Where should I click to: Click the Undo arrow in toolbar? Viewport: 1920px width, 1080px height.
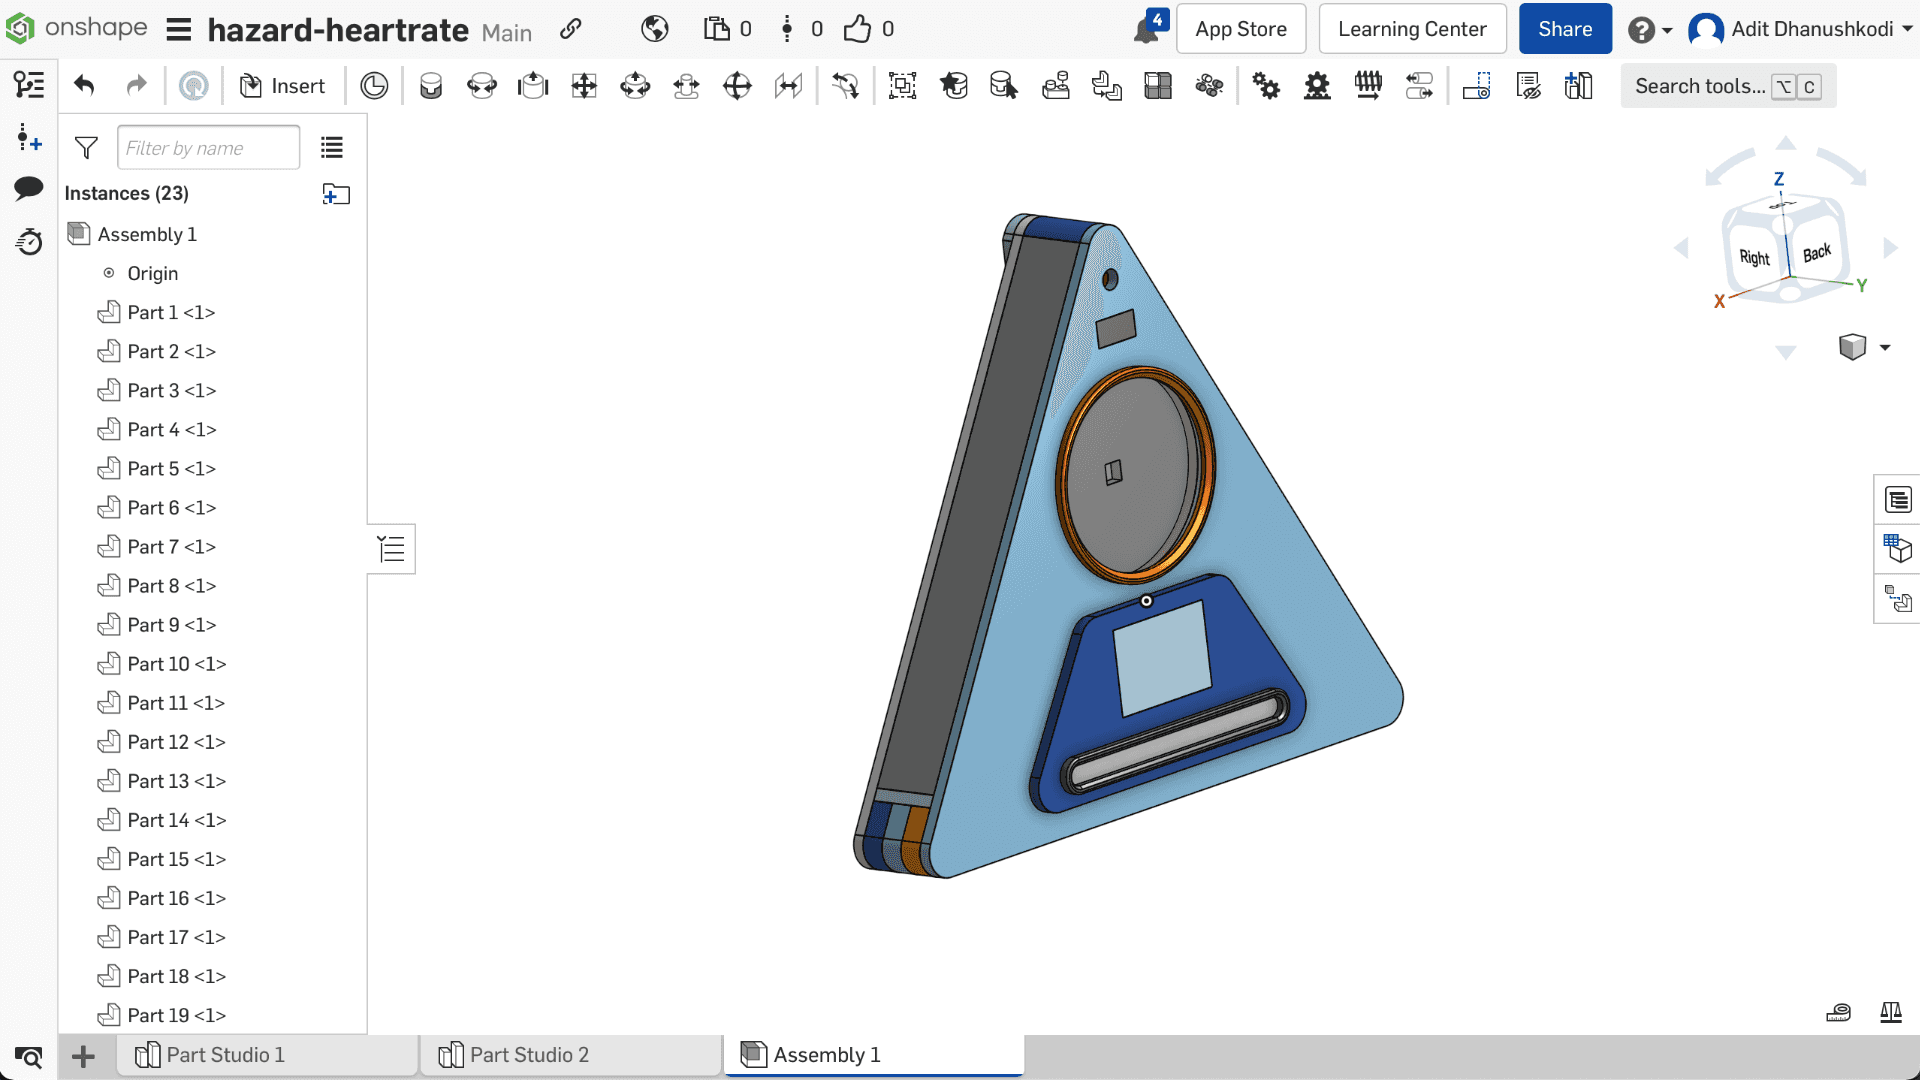[x=84, y=86]
